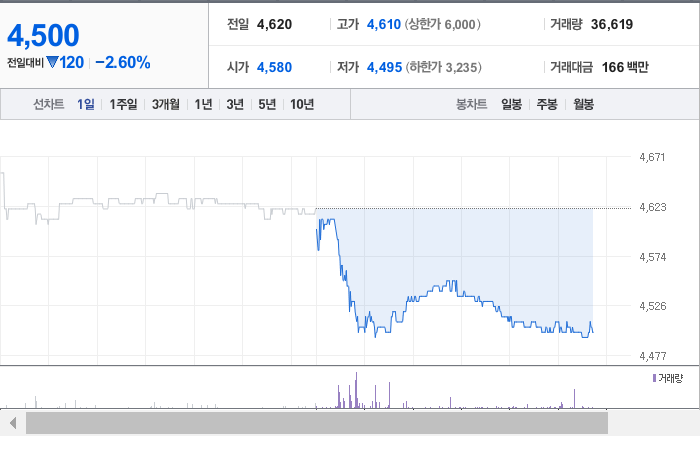700x450 pixels.
Task: Show the 주봉 weekly candle chart
Action: coord(547,104)
